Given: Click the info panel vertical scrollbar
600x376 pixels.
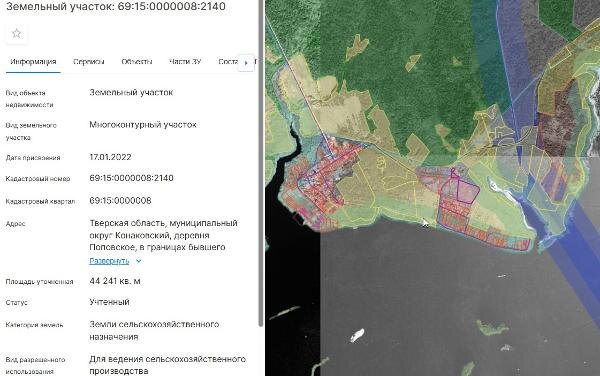Looking at the screenshot, I should click(x=261, y=163).
